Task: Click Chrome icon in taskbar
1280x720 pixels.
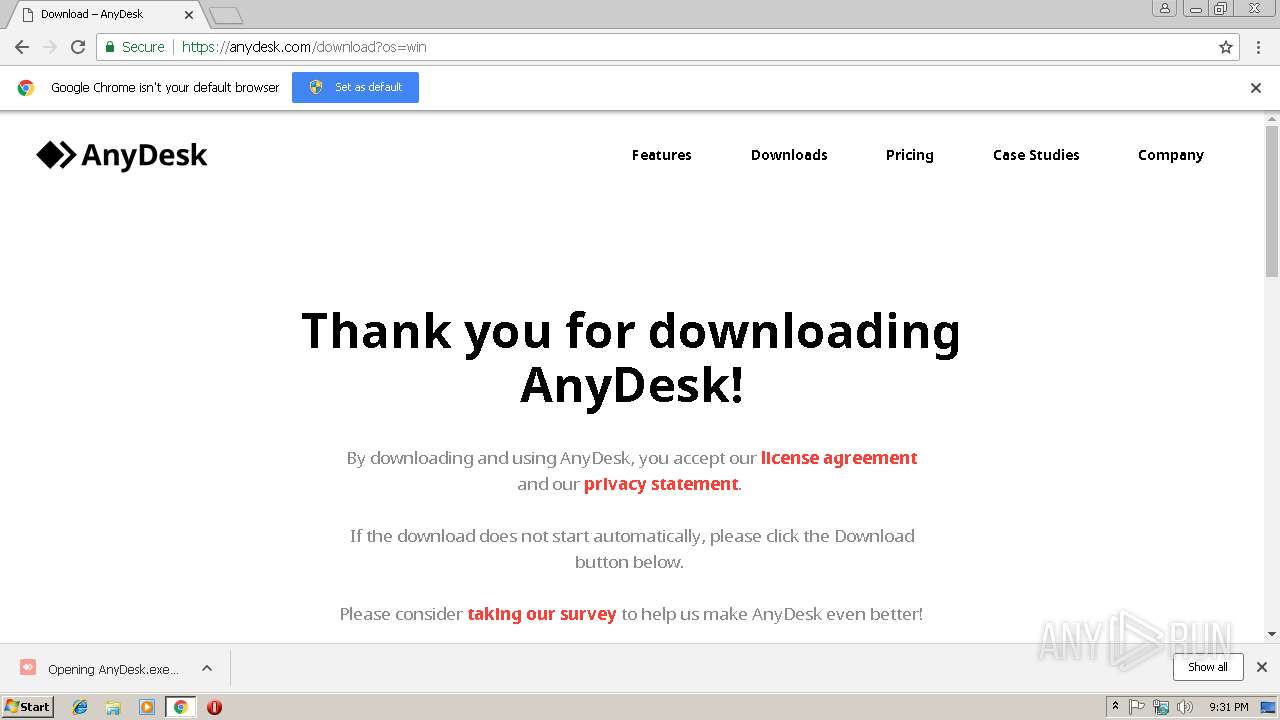Action: point(180,707)
